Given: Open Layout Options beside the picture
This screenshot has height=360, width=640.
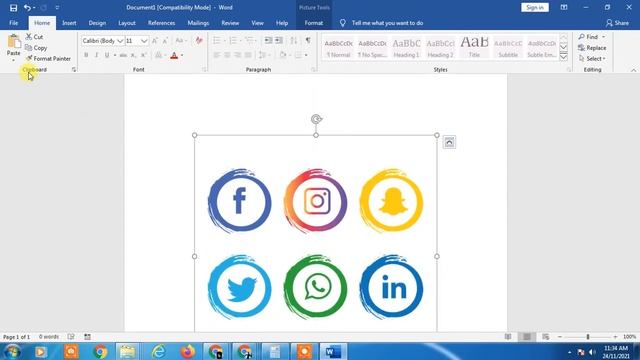Looking at the screenshot, I should click(x=449, y=142).
